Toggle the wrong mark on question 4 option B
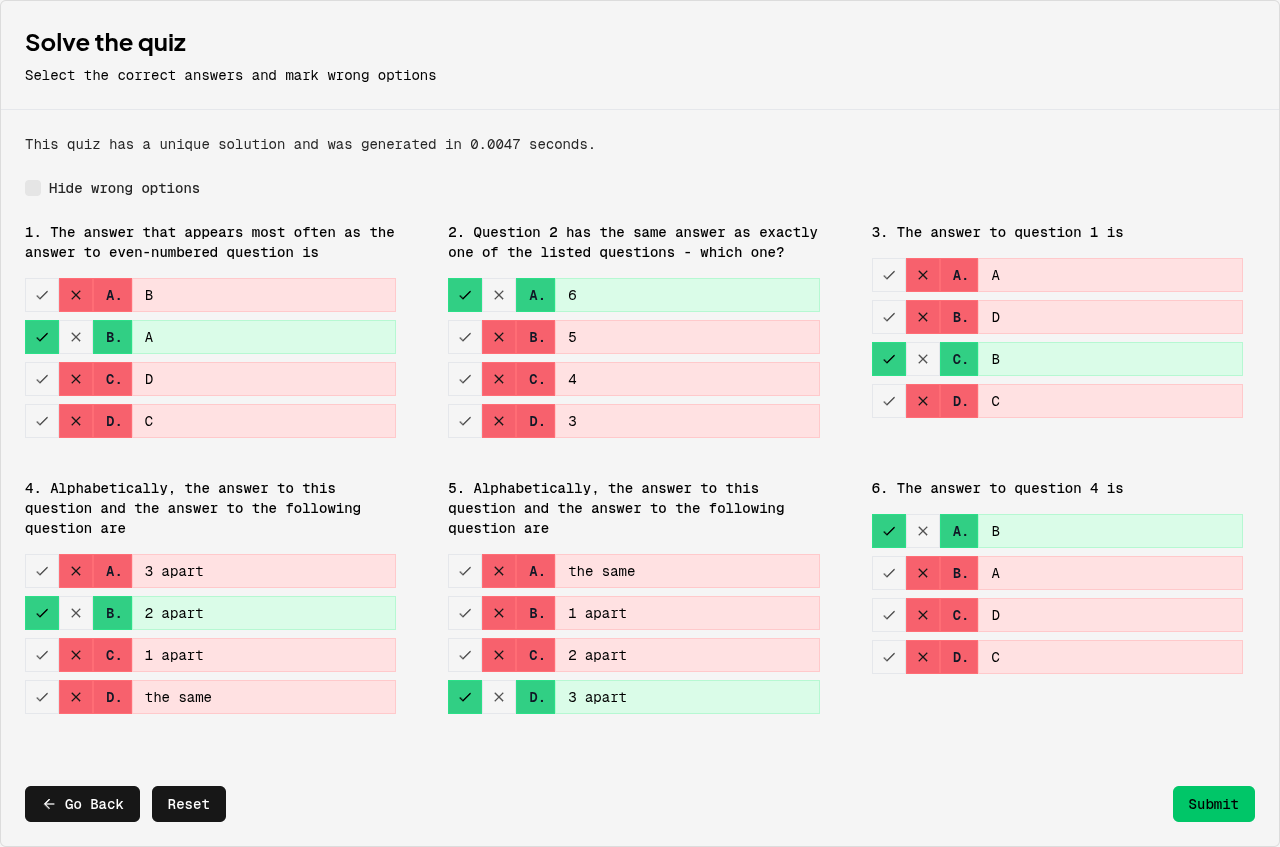This screenshot has width=1280, height=847. [76, 613]
